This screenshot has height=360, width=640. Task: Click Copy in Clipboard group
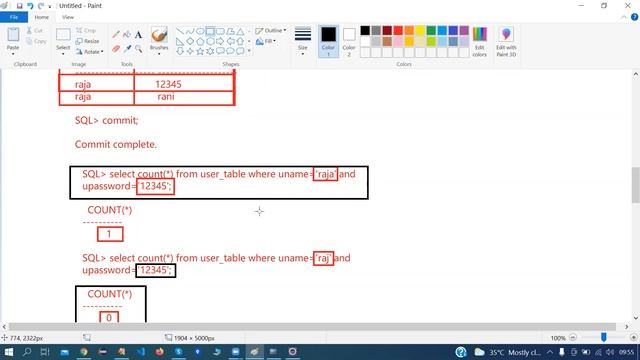pyautogui.click(x=36, y=41)
